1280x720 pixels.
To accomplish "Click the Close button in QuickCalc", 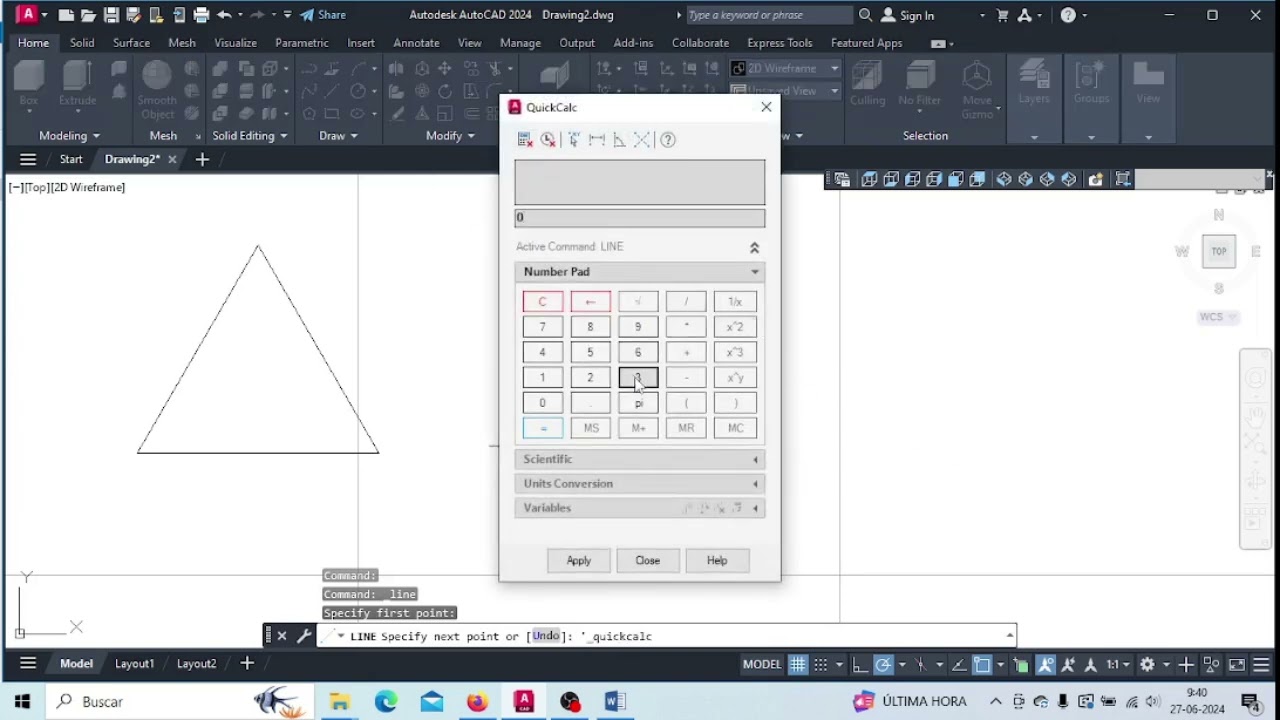I will 648,560.
